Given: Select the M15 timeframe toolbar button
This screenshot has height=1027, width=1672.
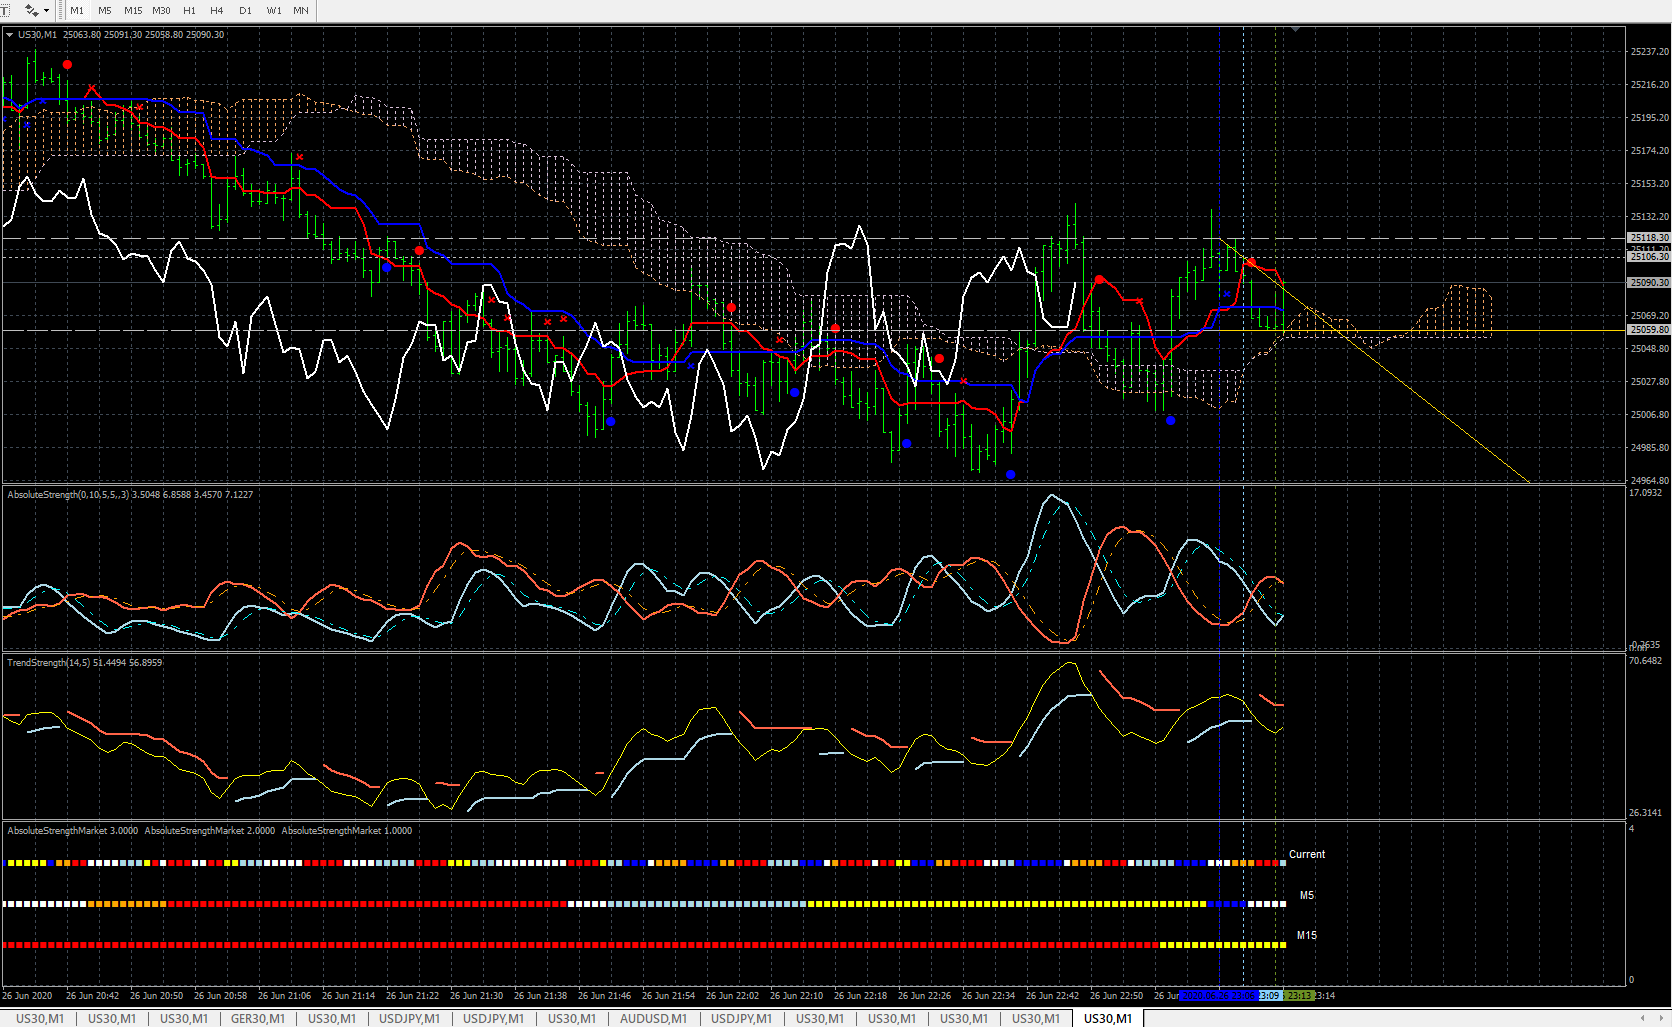Looking at the screenshot, I should click(x=133, y=10).
